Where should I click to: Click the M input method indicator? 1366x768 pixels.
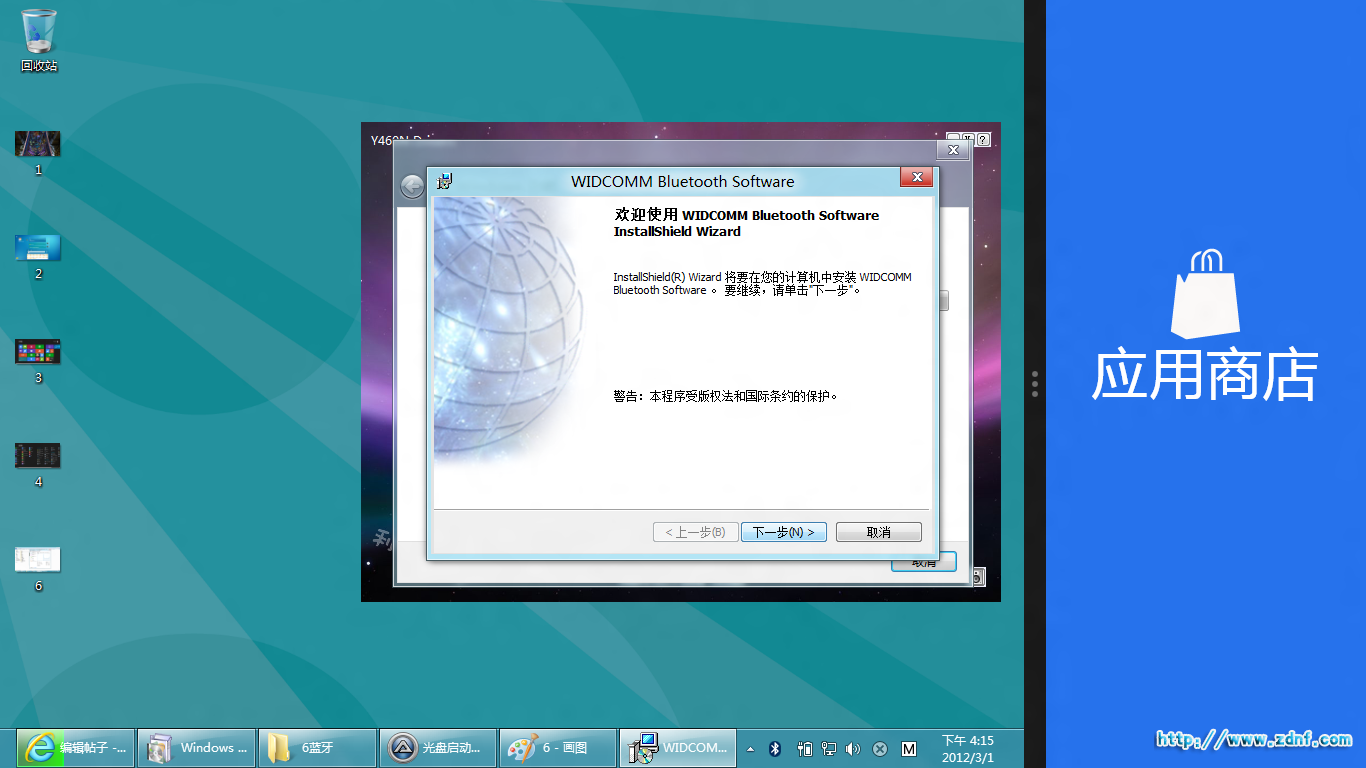(909, 748)
